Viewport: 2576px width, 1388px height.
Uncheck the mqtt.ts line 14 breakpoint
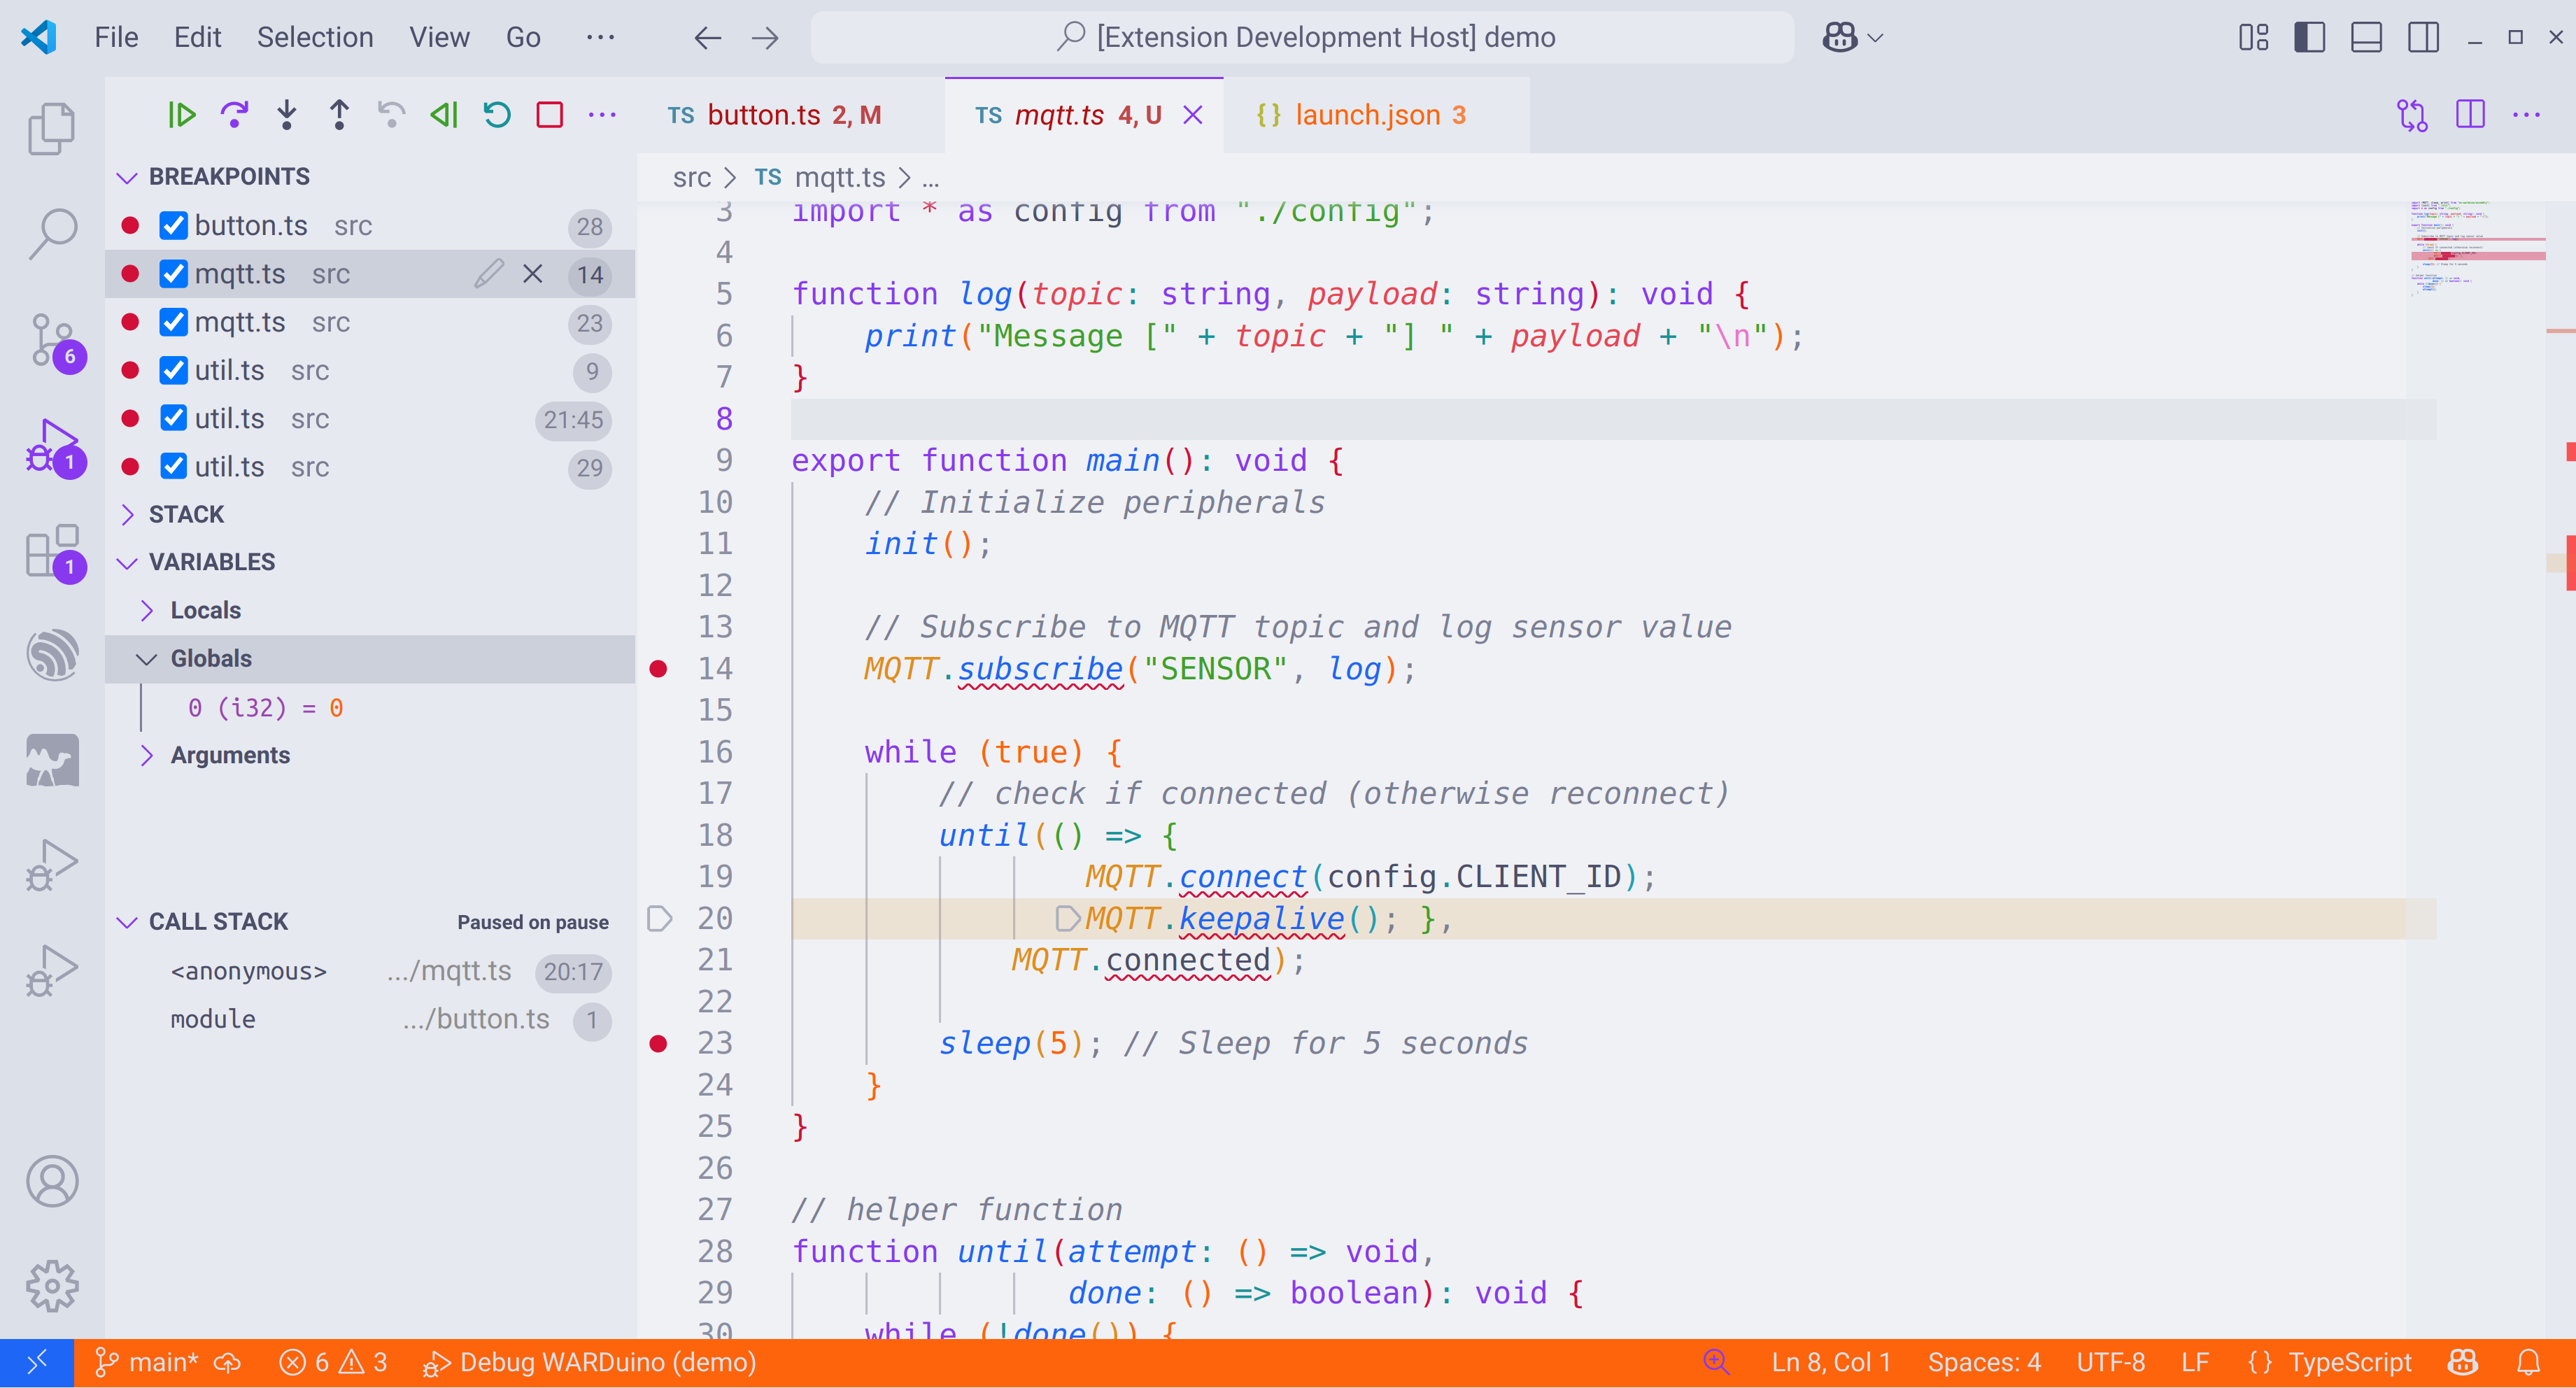pos(174,274)
